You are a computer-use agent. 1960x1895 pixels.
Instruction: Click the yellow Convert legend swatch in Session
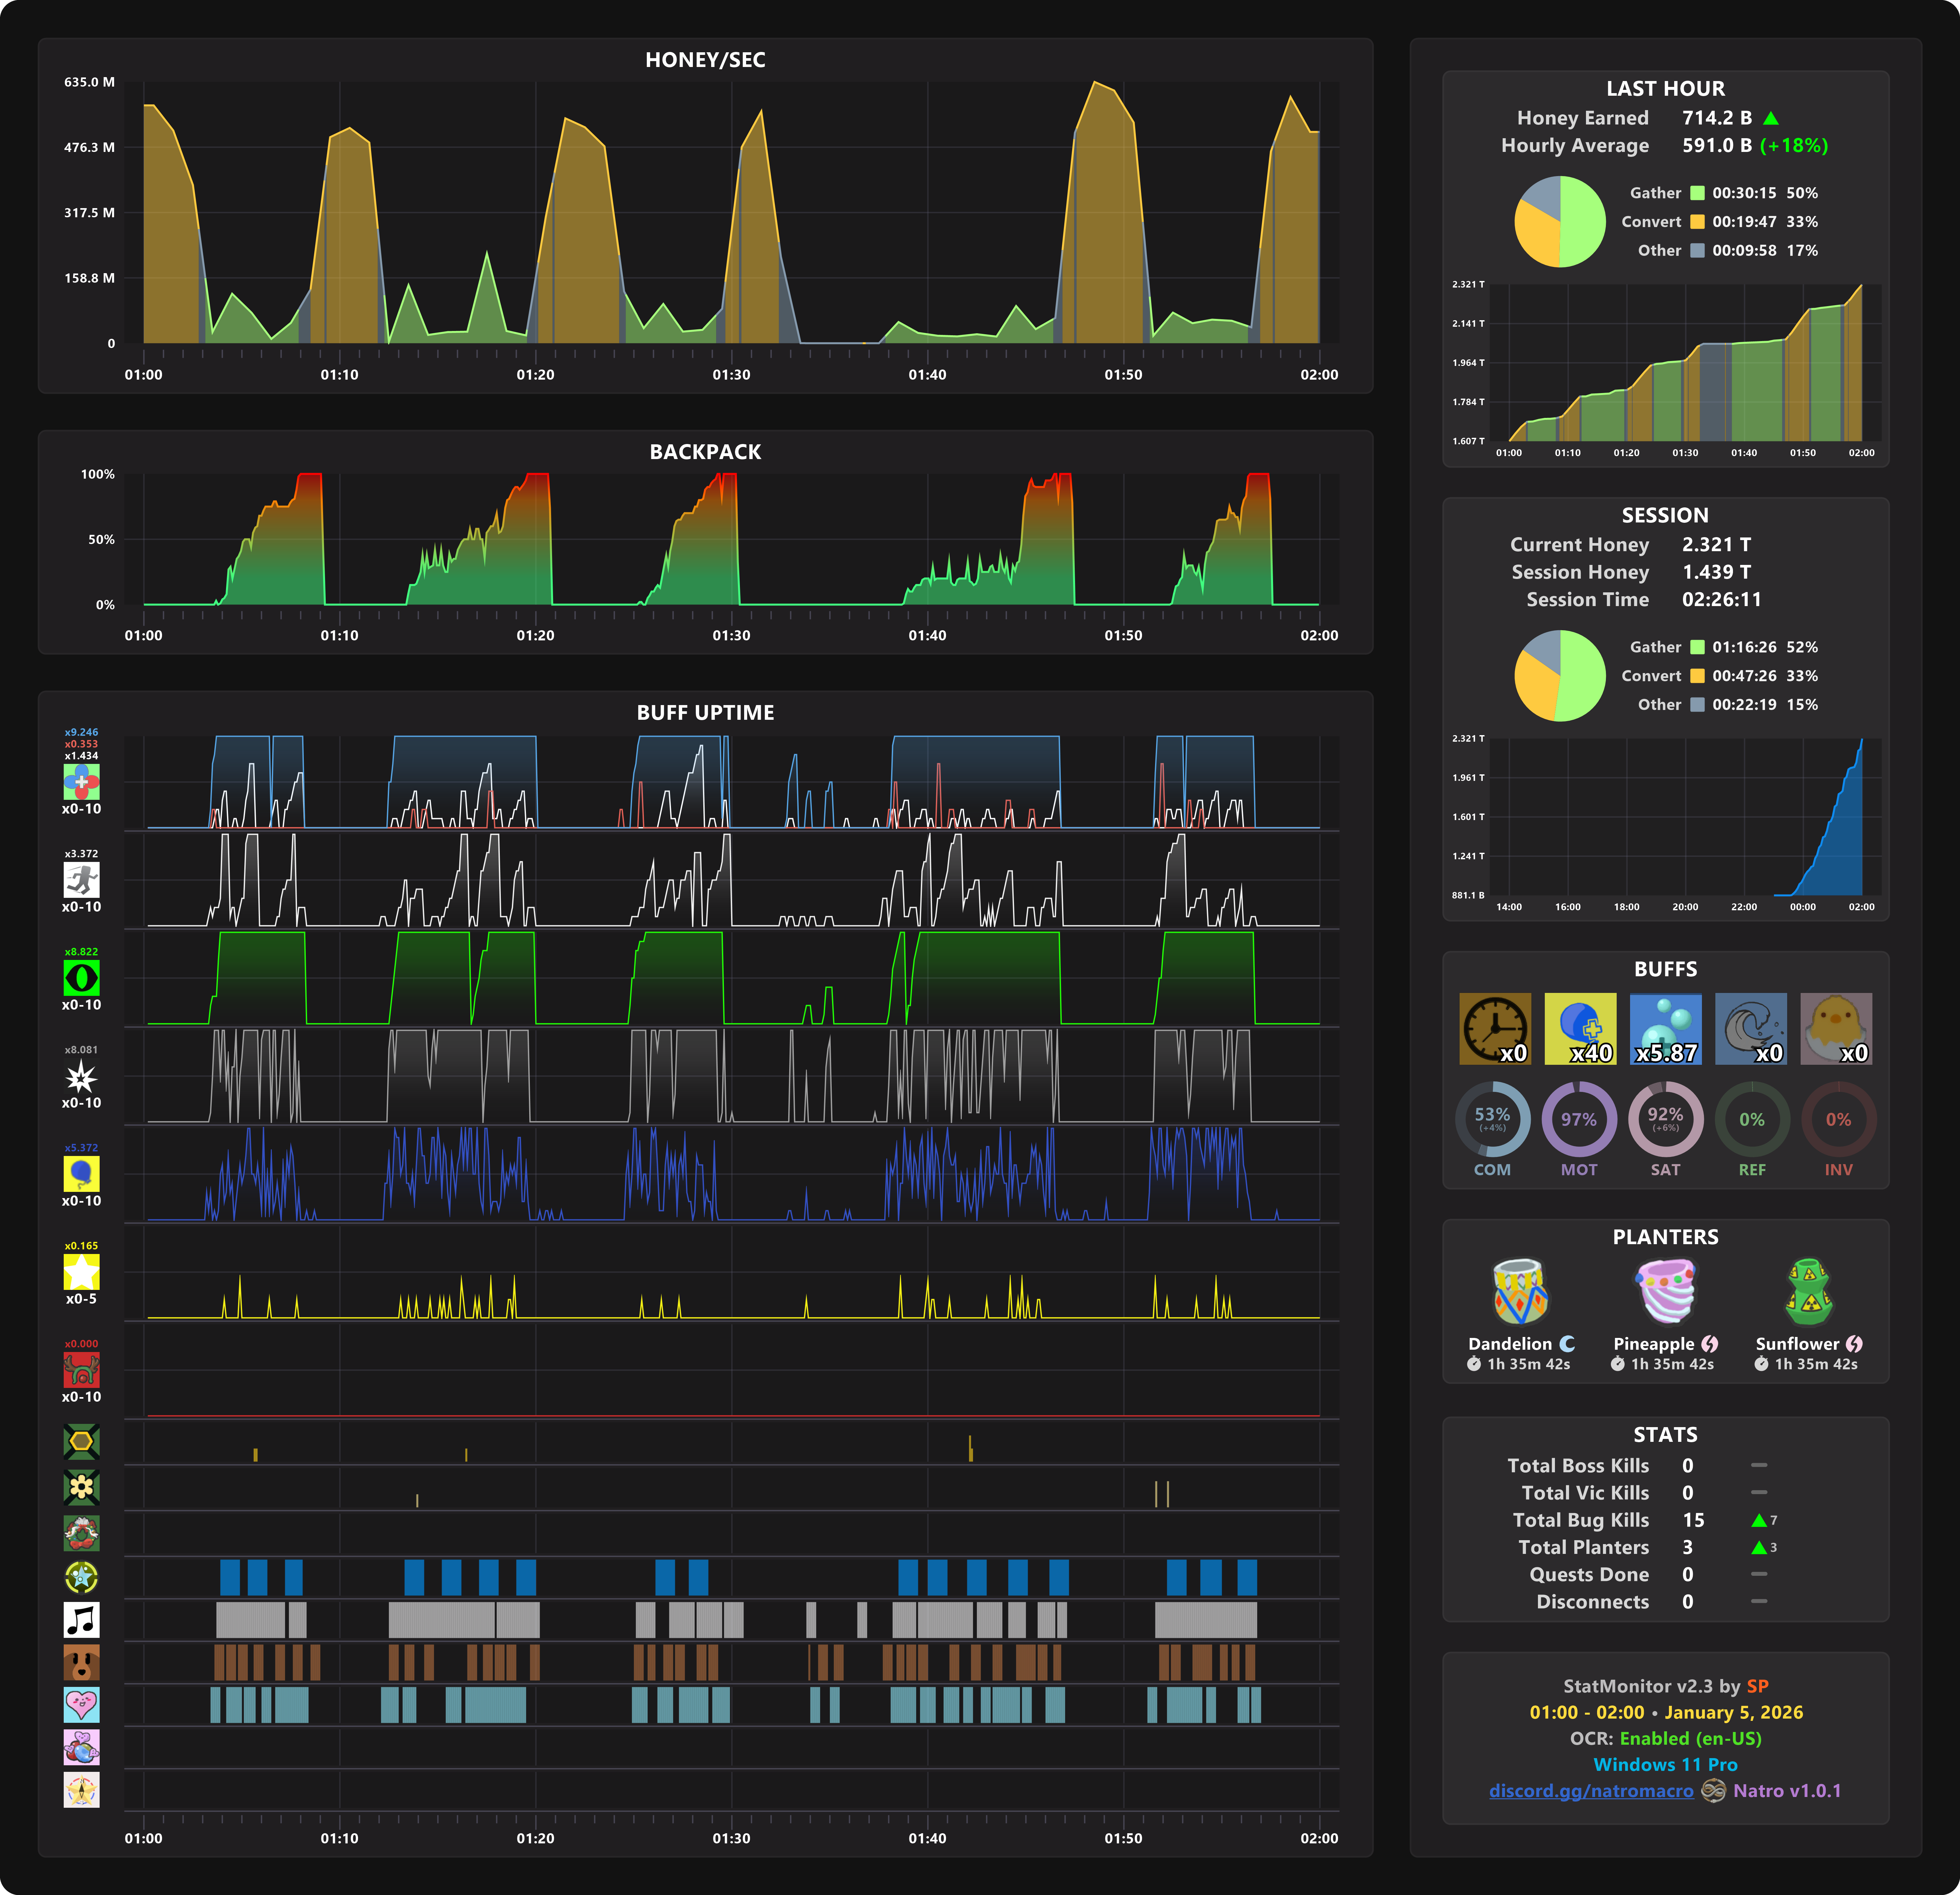(1697, 676)
